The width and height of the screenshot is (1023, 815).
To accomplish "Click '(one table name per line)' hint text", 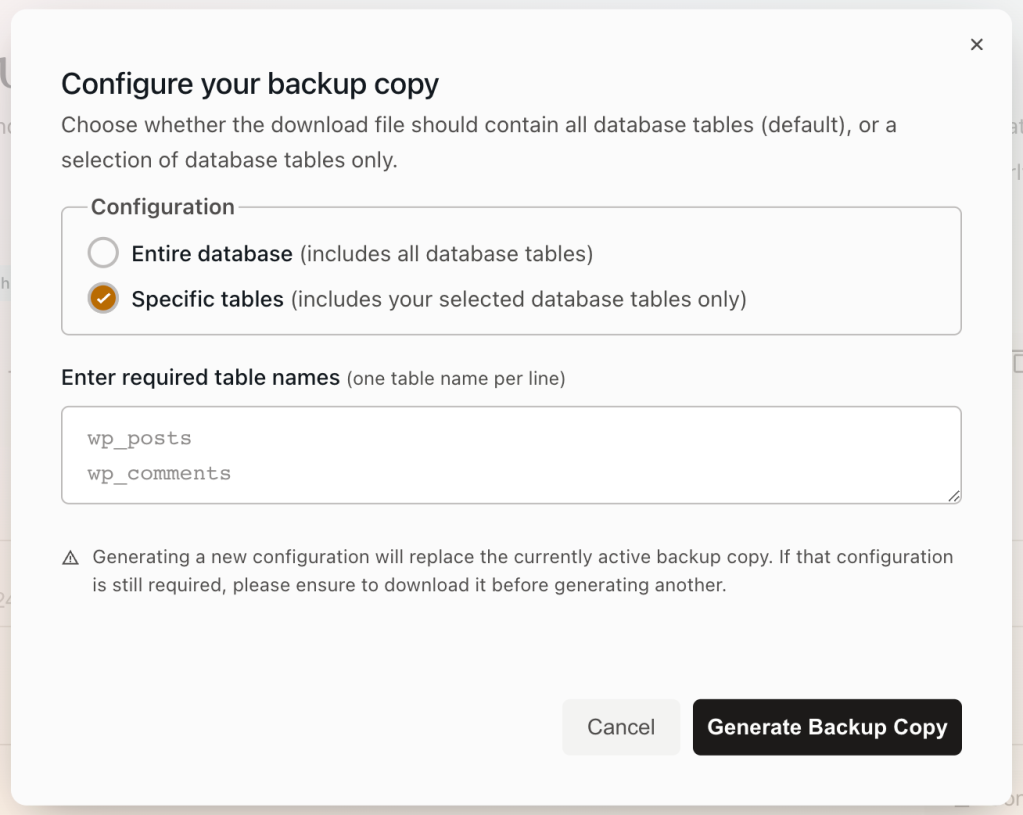I will pyautogui.click(x=456, y=378).
